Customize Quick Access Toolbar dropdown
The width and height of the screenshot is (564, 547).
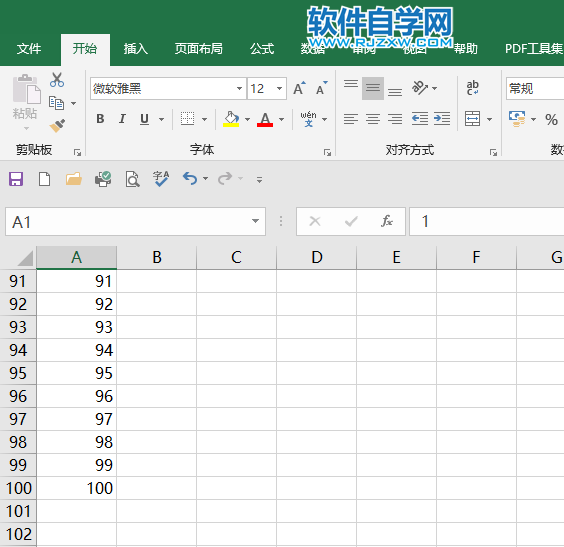[259, 179]
